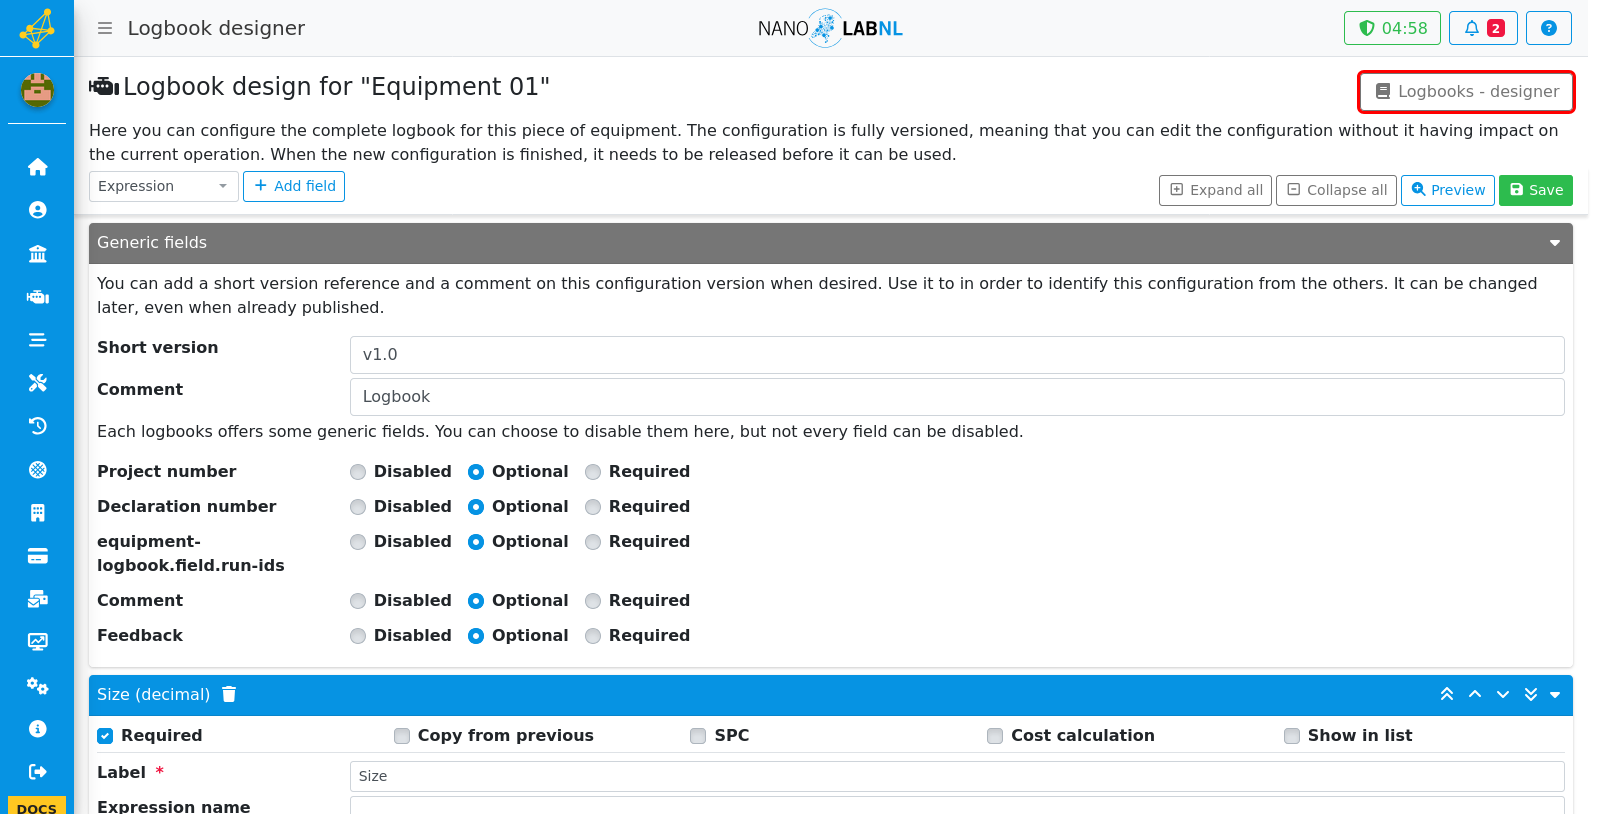Open the monitor chart icon in sidebar
Image resolution: width=1600 pixels, height=814 pixels.
(x=38, y=642)
